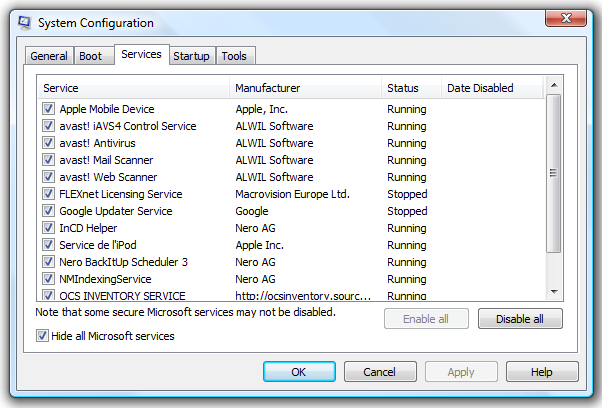This screenshot has height=408, width=602.
Task: Select Service de l'iPod name text
Action: point(98,245)
